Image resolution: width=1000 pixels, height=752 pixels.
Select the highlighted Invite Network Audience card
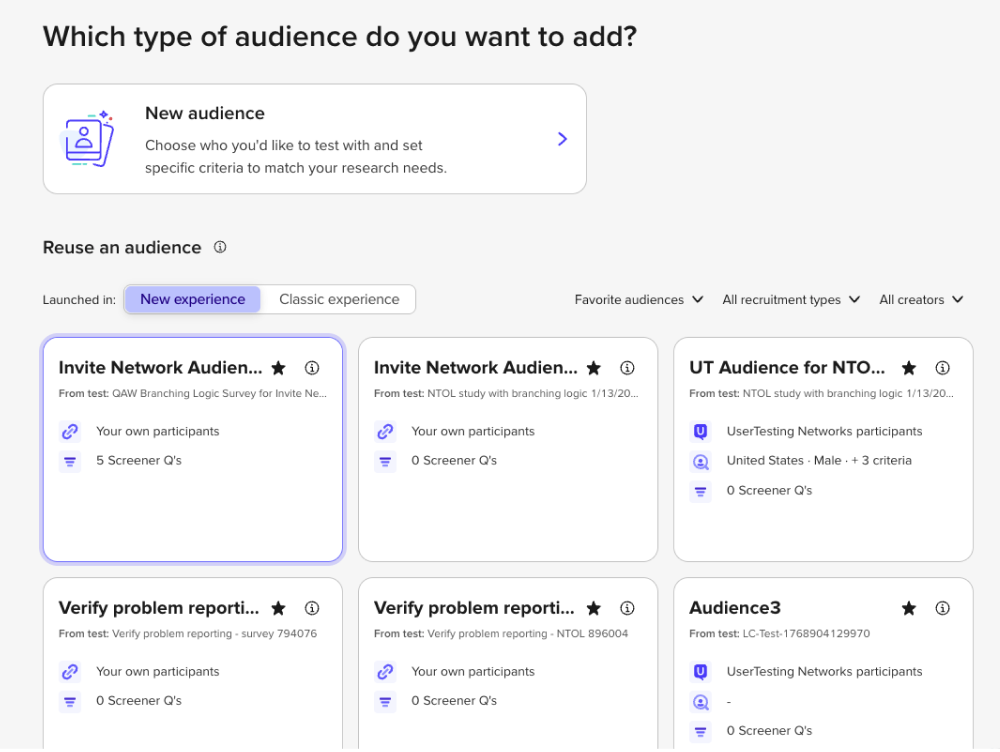(x=192, y=449)
